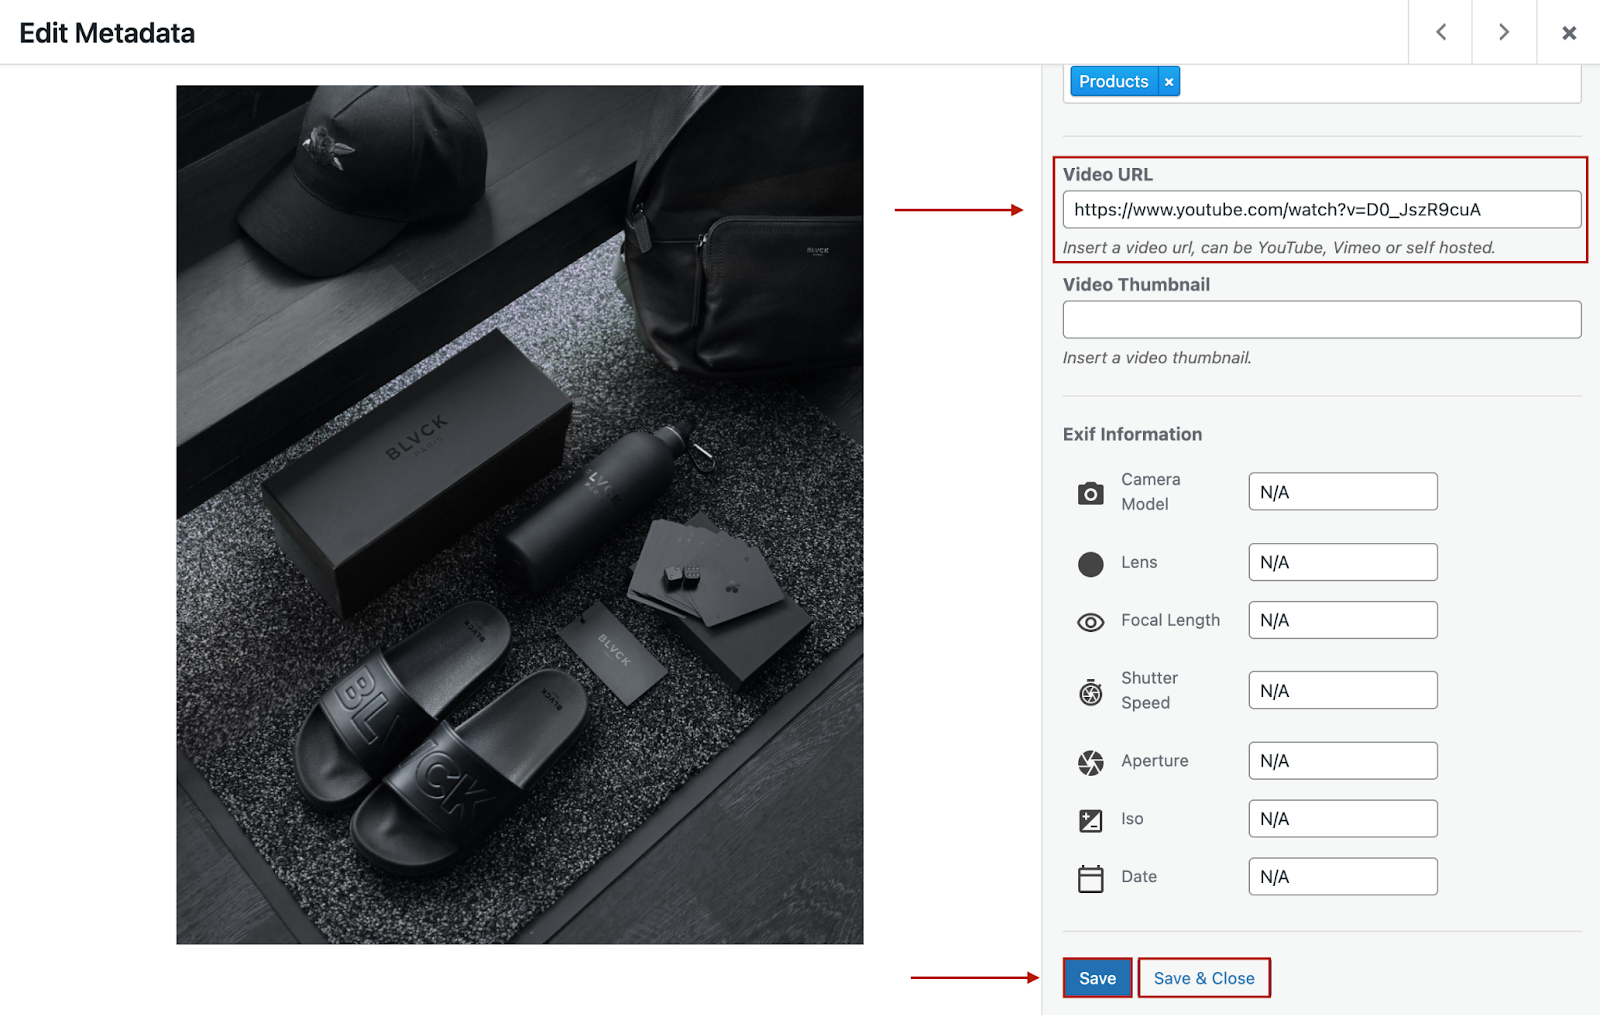Click the Shutter Speed label
This screenshot has width=1600, height=1015.
pos(1150,690)
